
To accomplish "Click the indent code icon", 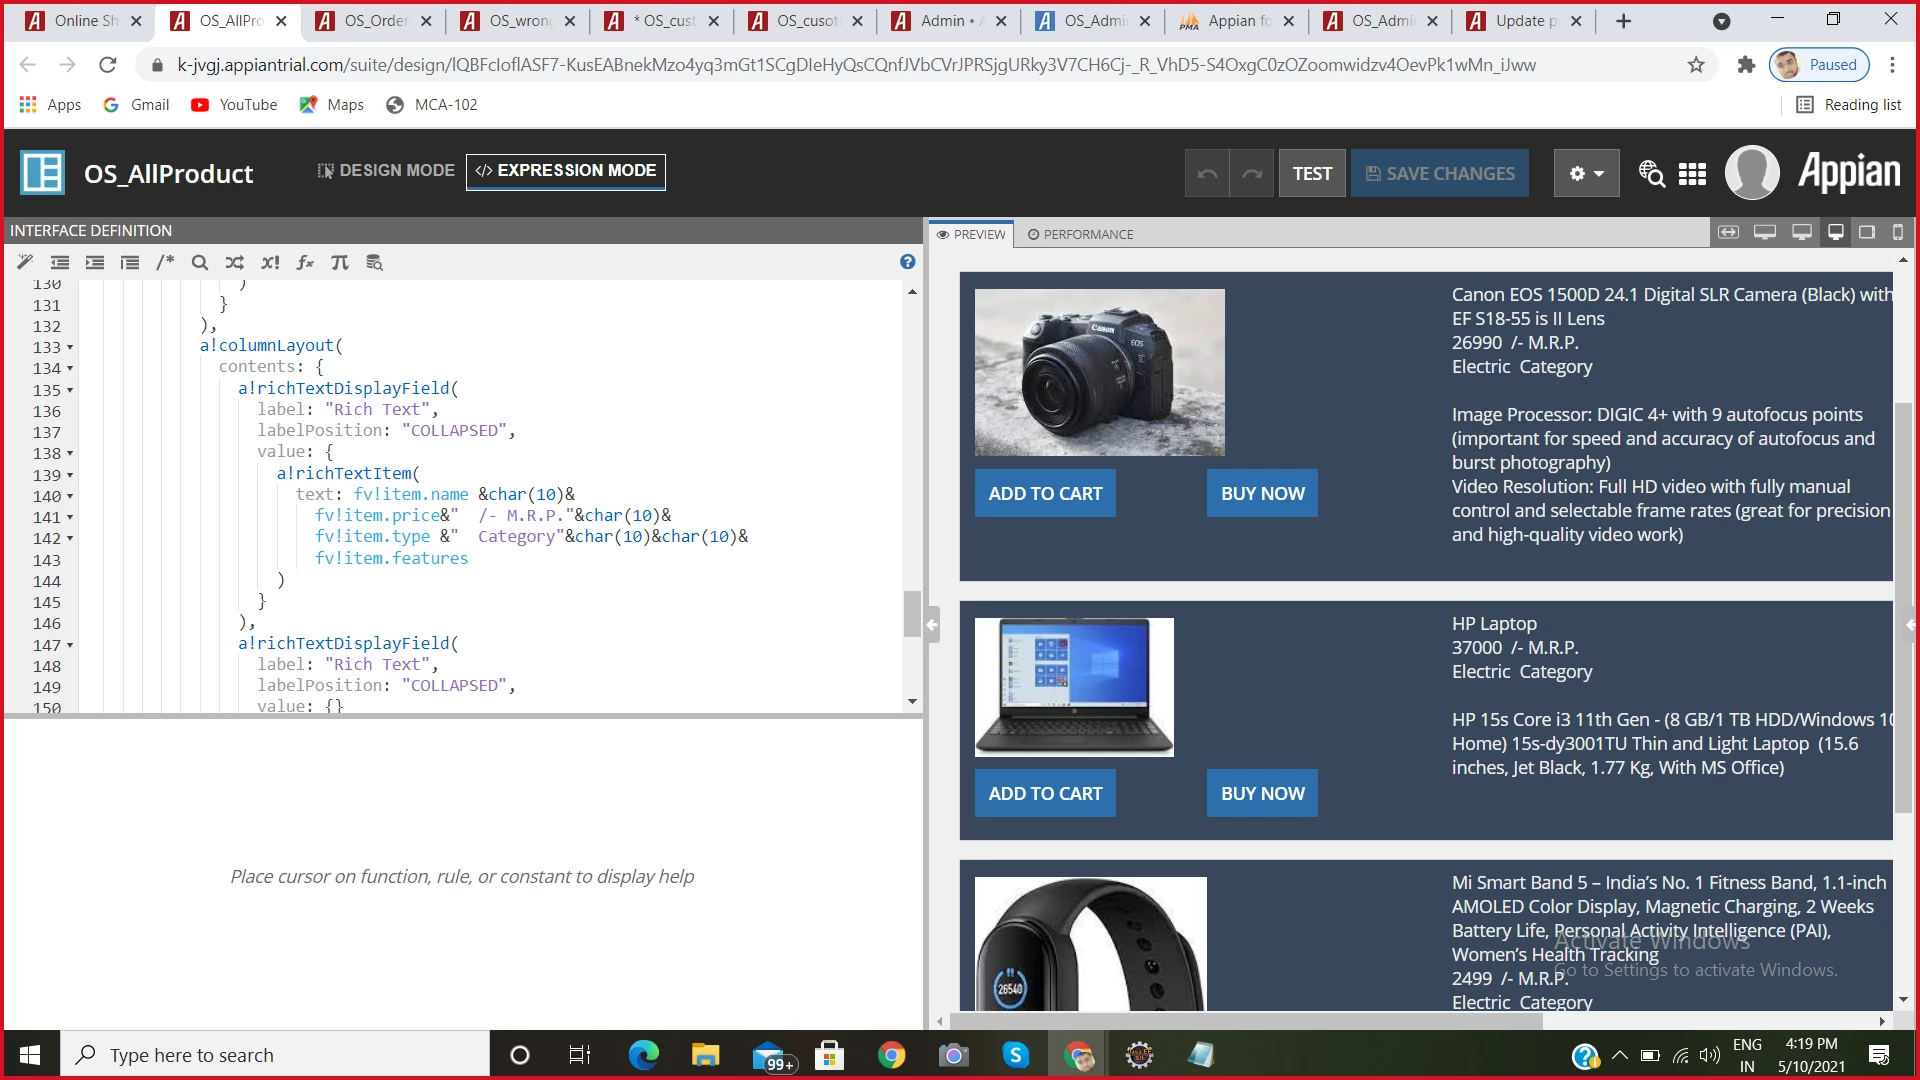I will tap(95, 262).
